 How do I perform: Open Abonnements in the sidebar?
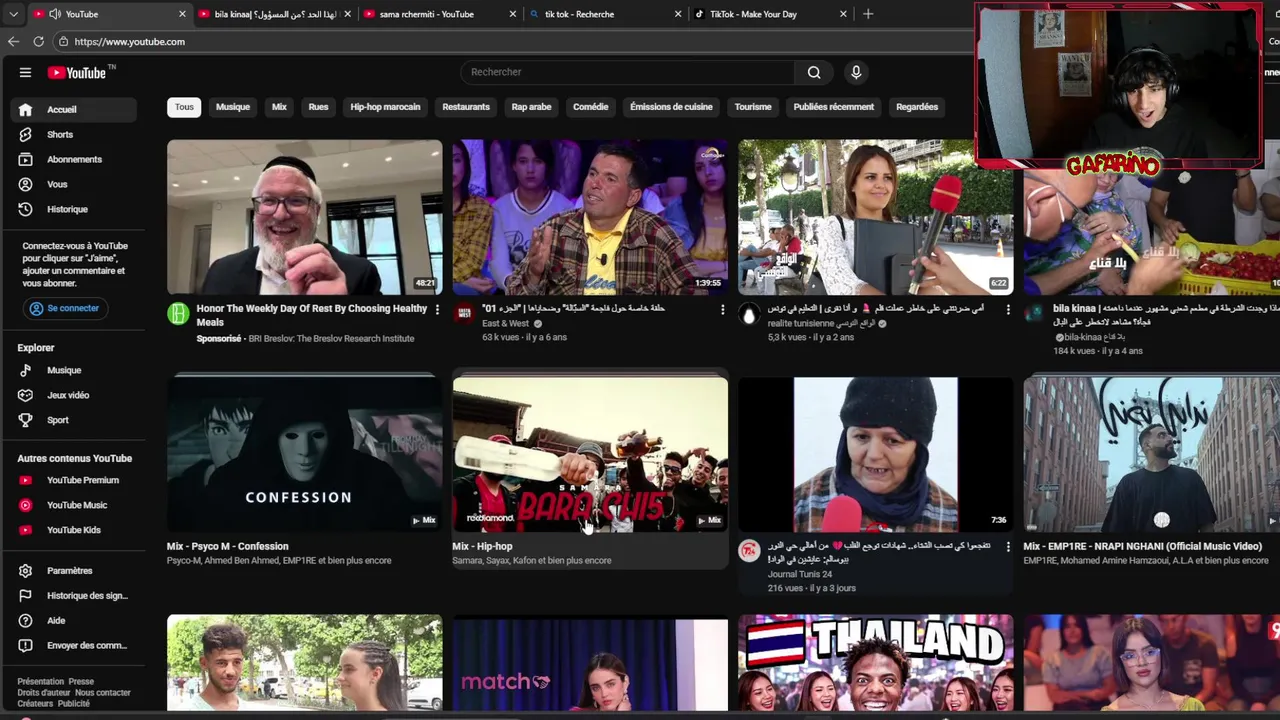[x=74, y=159]
